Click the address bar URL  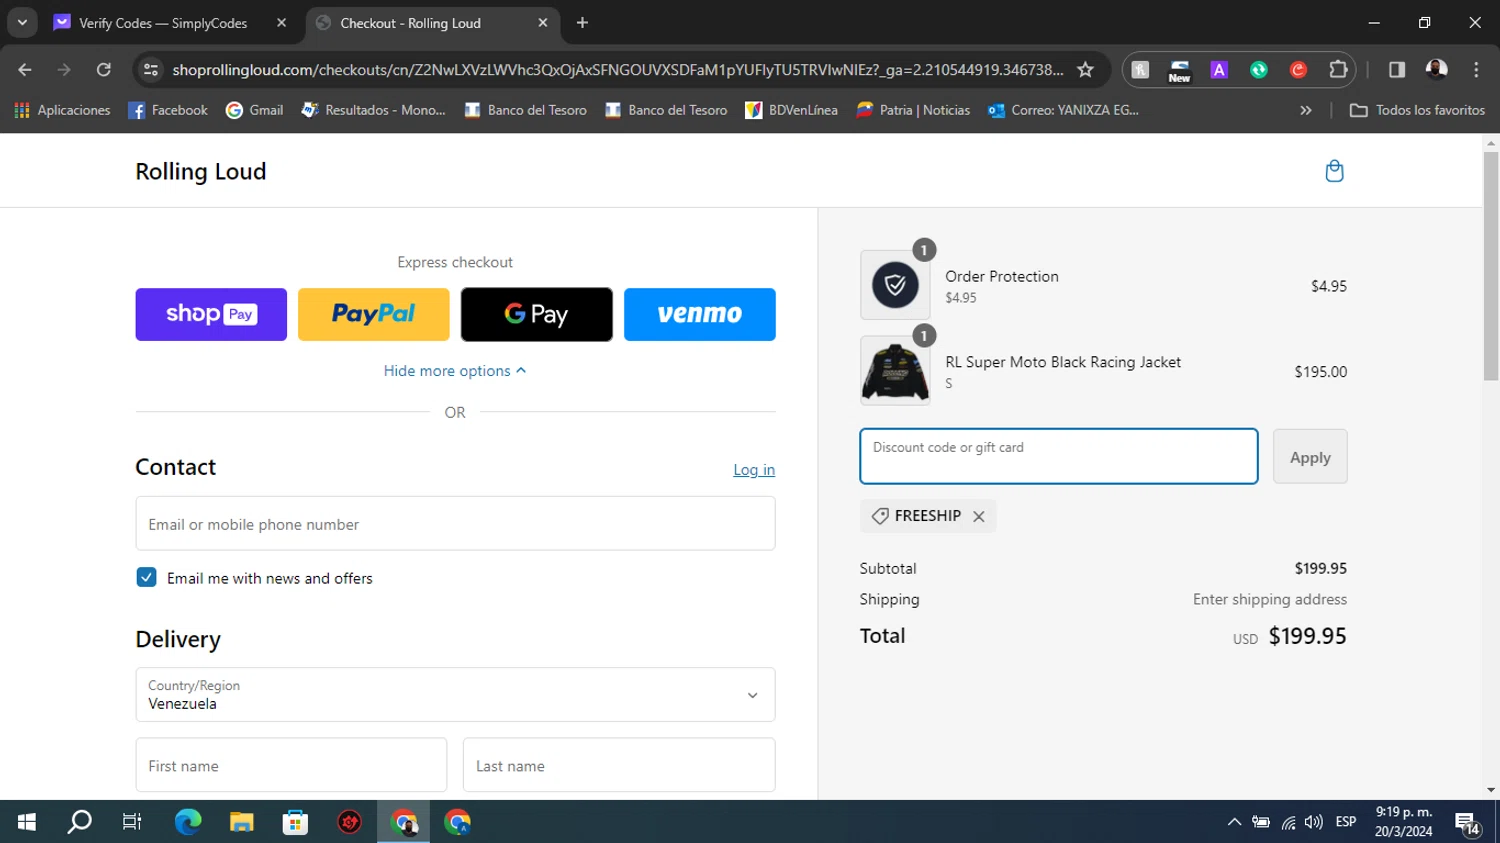[x=617, y=70]
